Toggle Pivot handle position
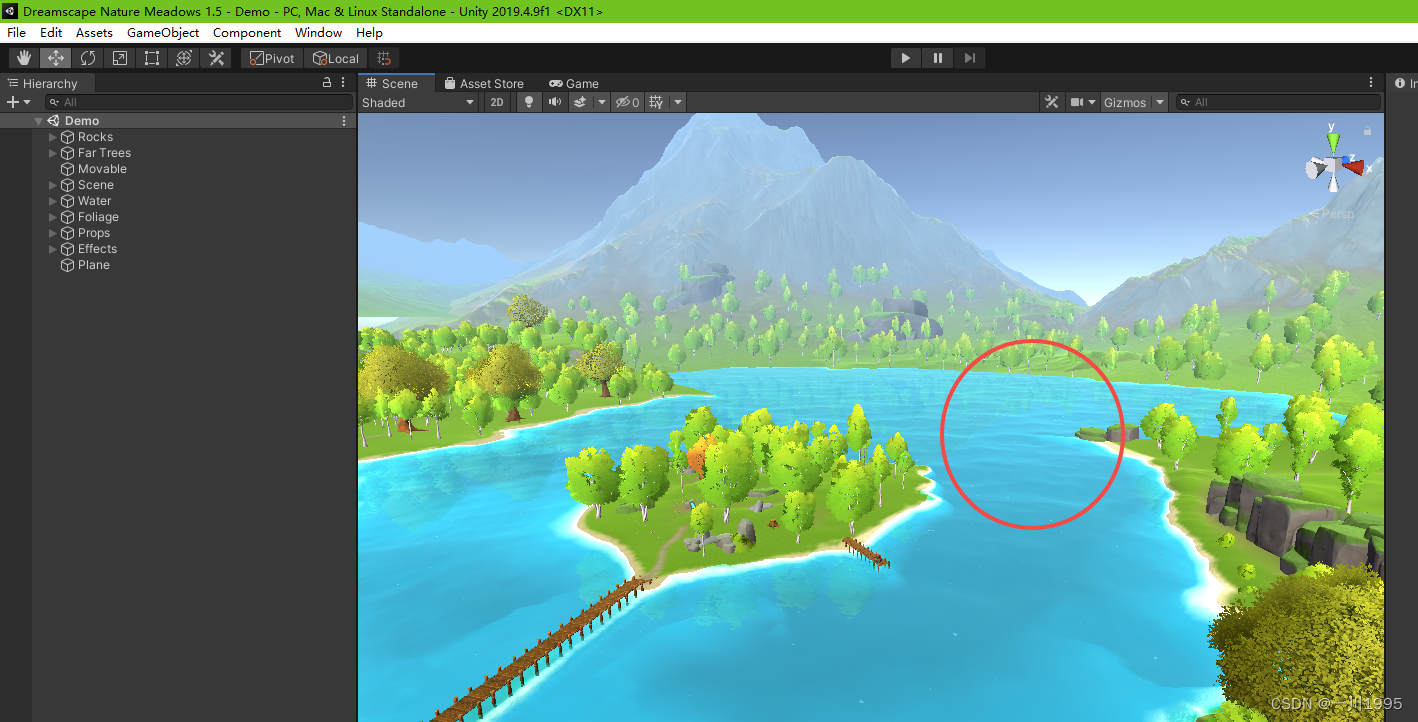 tap(272, 58)
